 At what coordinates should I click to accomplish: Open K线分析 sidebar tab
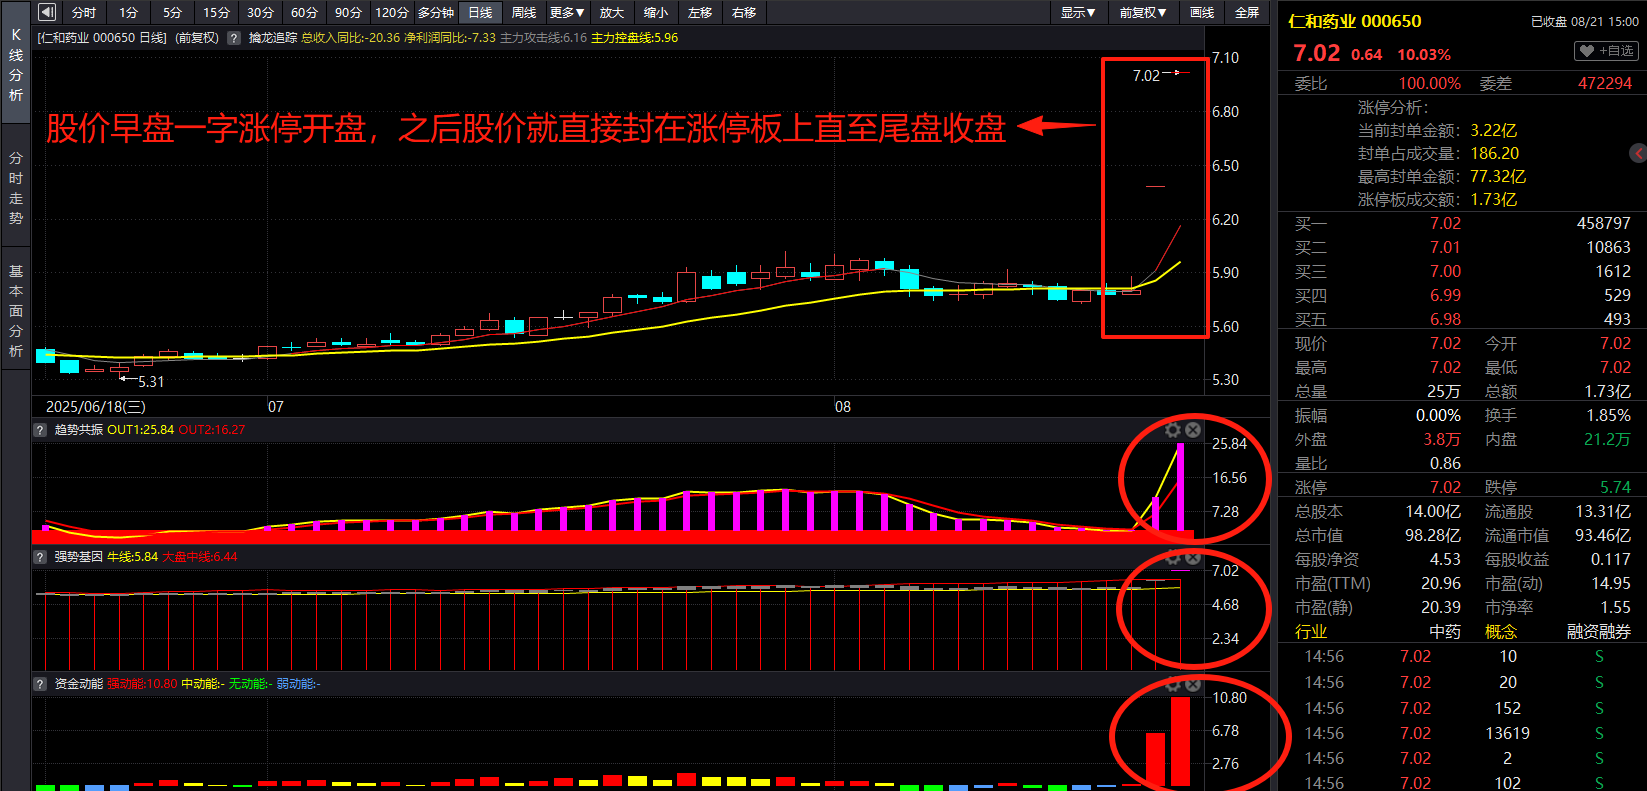click(x=16, y=65)
